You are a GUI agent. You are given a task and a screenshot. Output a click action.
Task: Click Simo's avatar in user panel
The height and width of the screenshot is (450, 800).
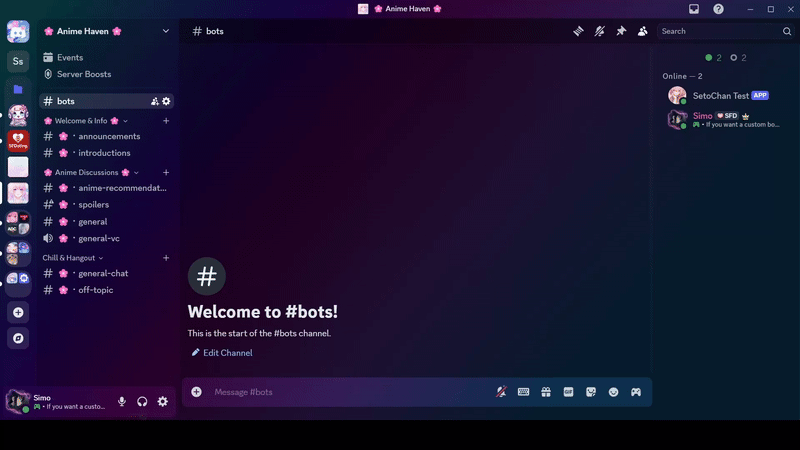click(18, 402)
